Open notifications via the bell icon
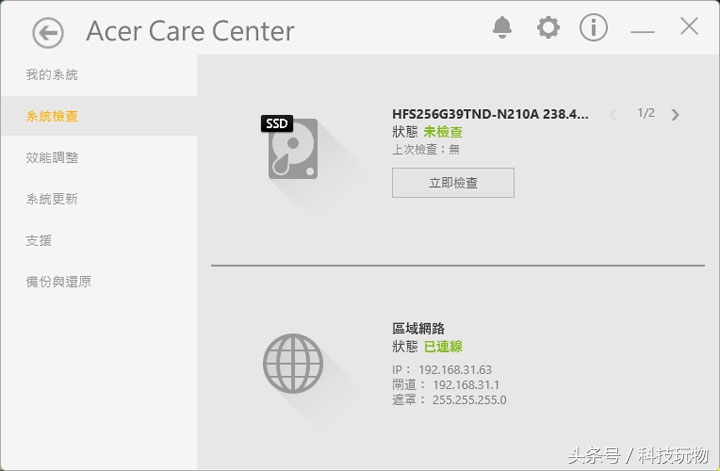720x471 pixels. (x=502, y=28)
